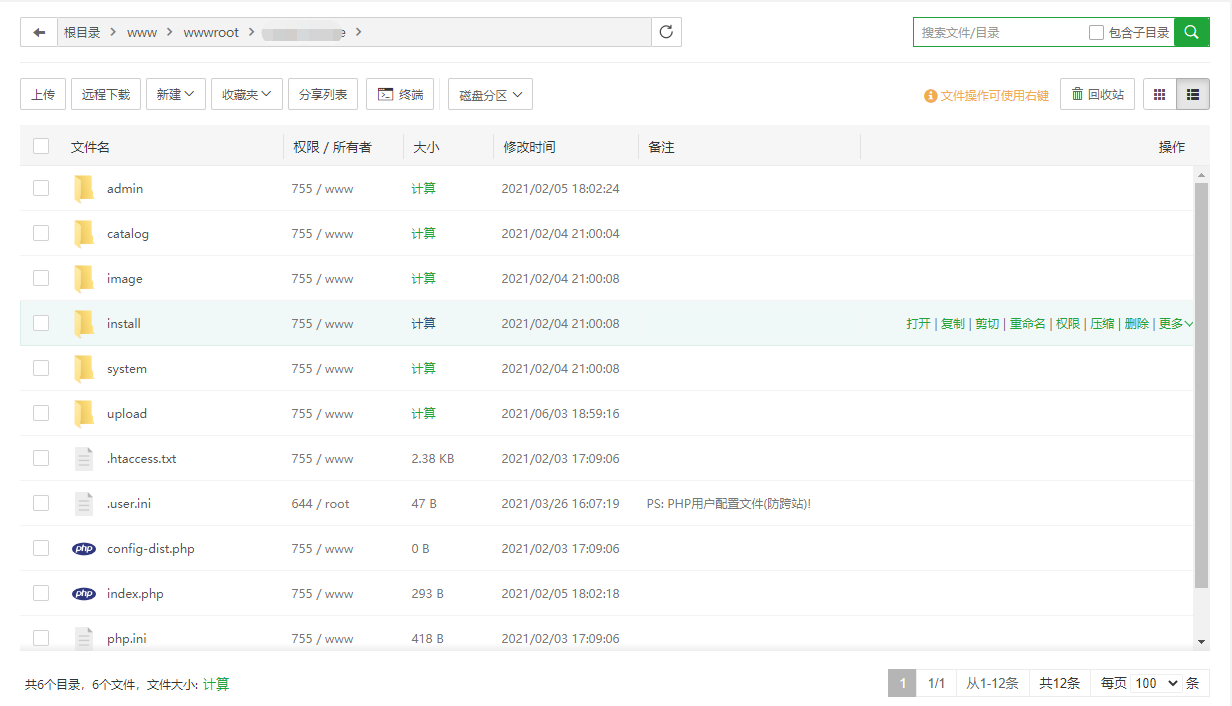1232x706 pixels.
Task: Click wwwroot in the breadcrumb path
Action: [x=211, y=32]
